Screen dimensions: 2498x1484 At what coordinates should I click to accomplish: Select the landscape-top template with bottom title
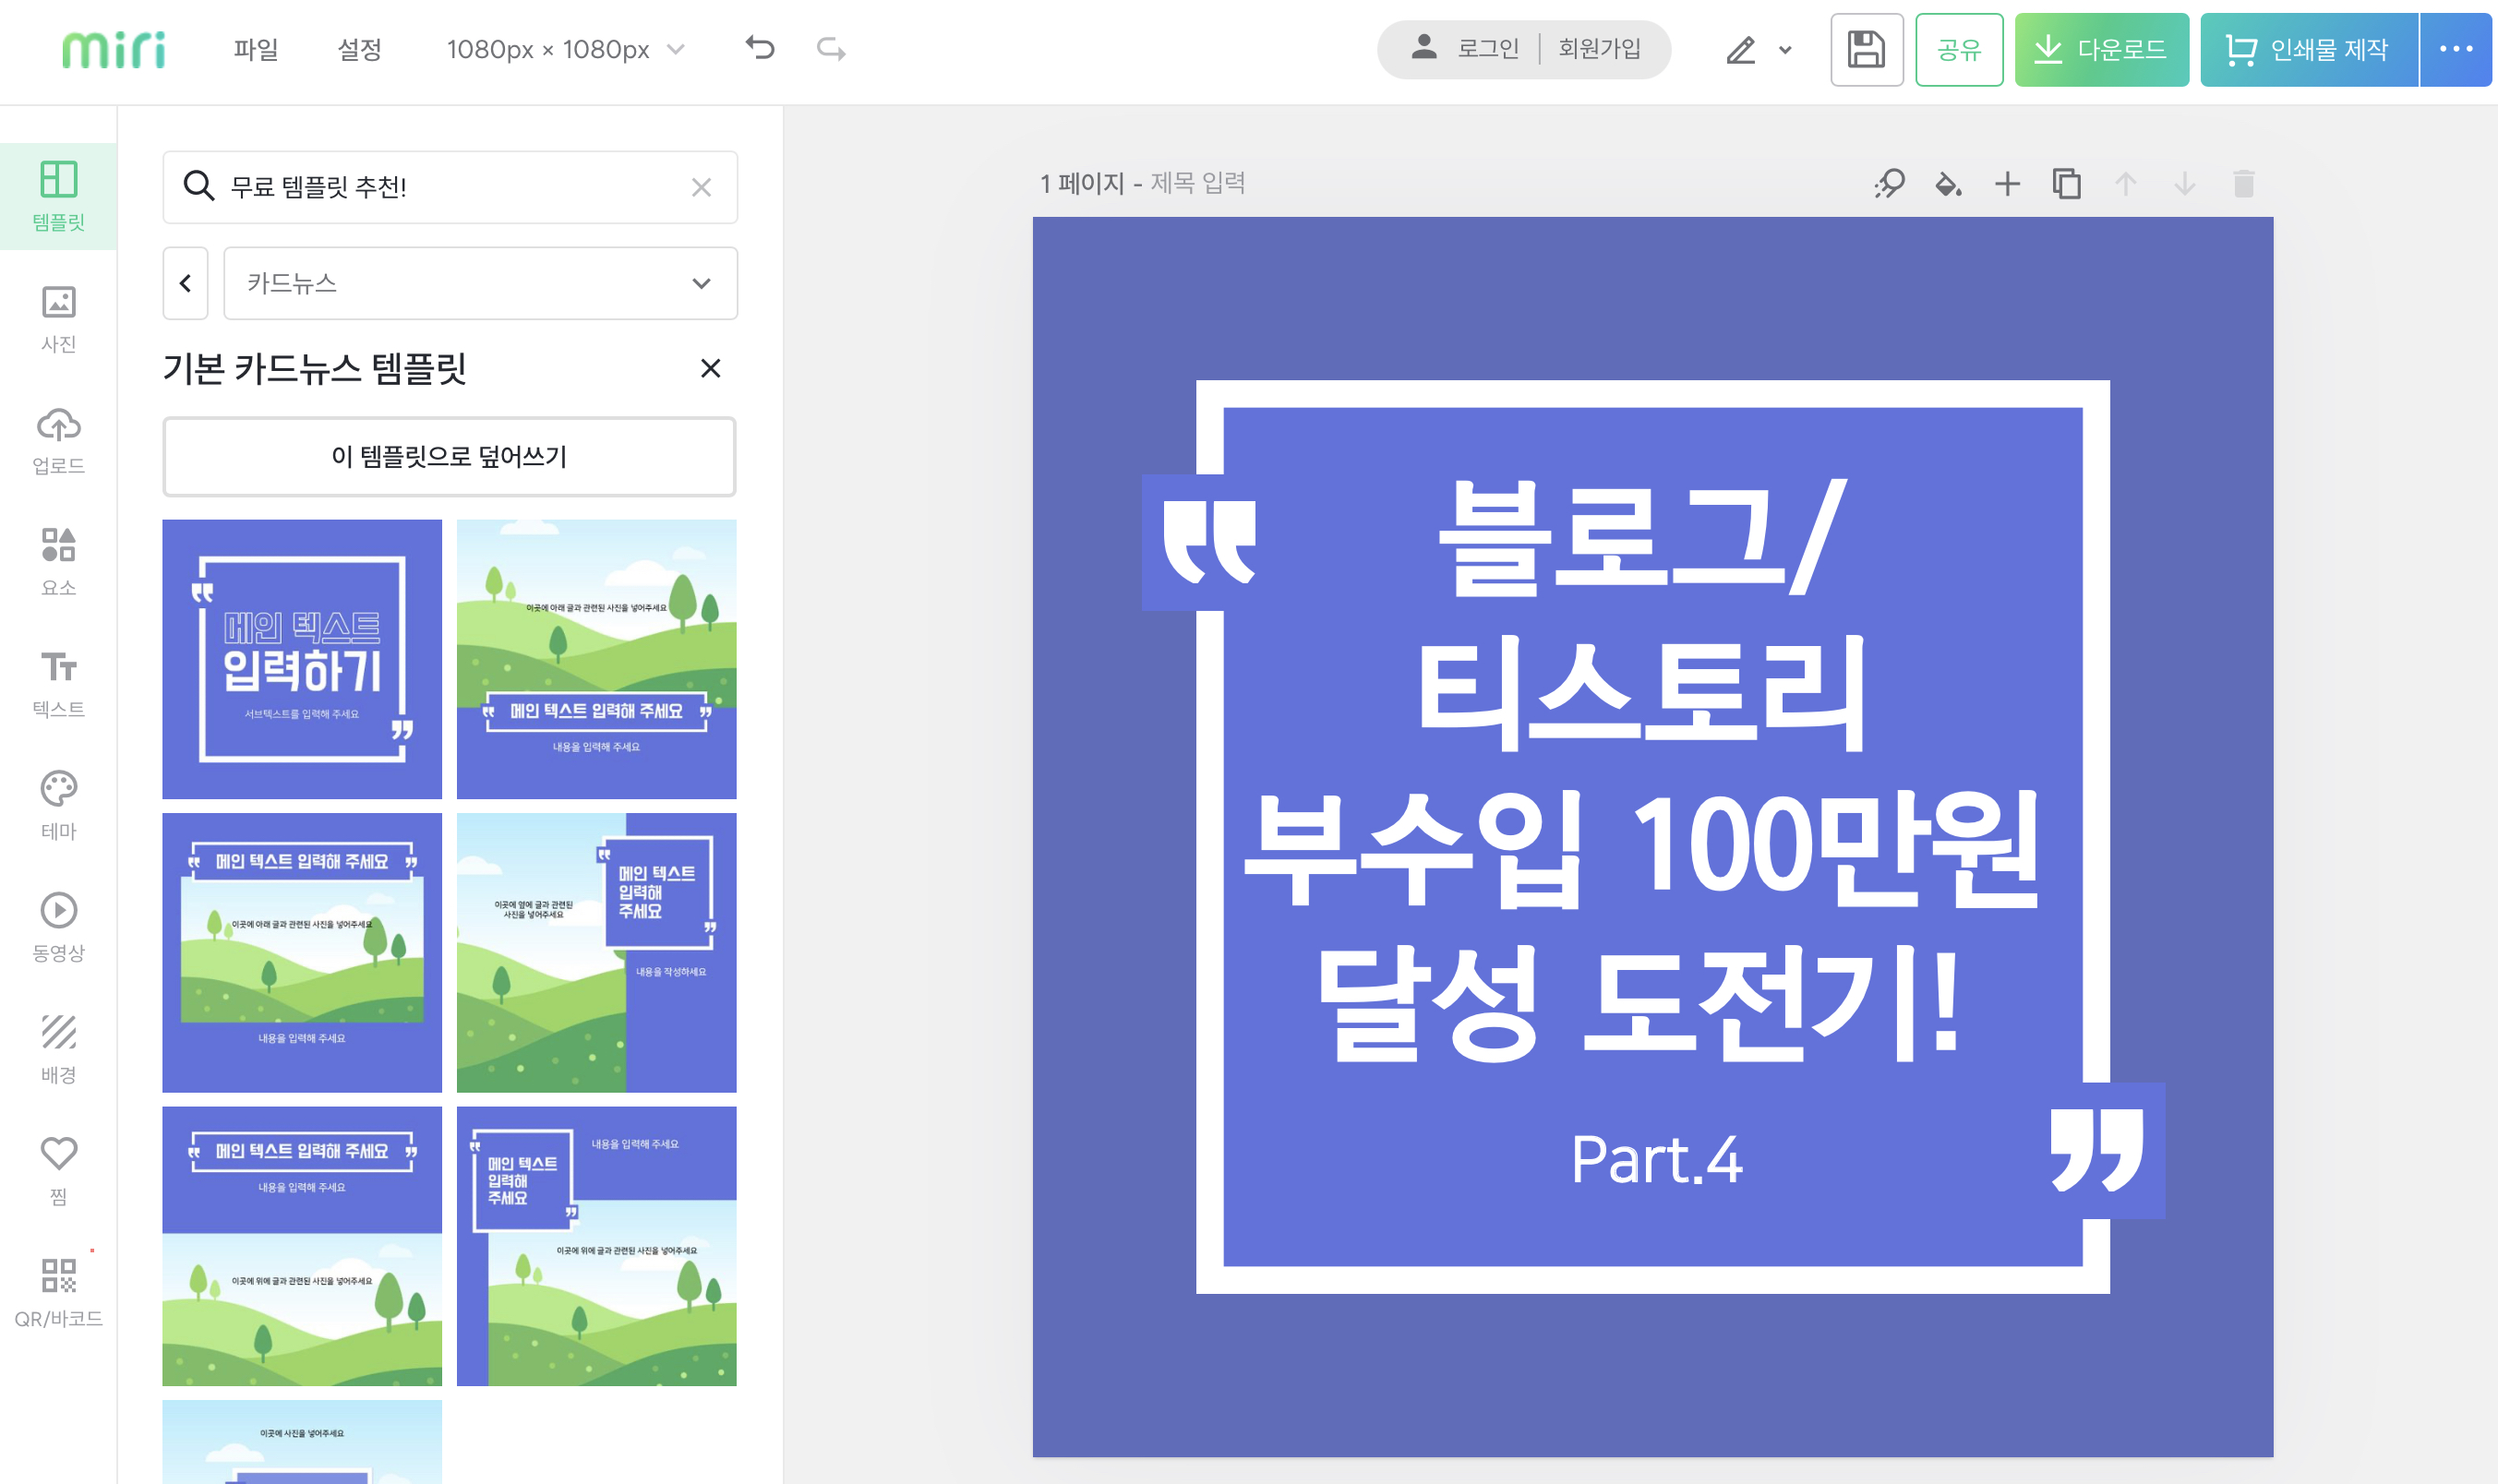pyautogui.click(x=596, y=659)
